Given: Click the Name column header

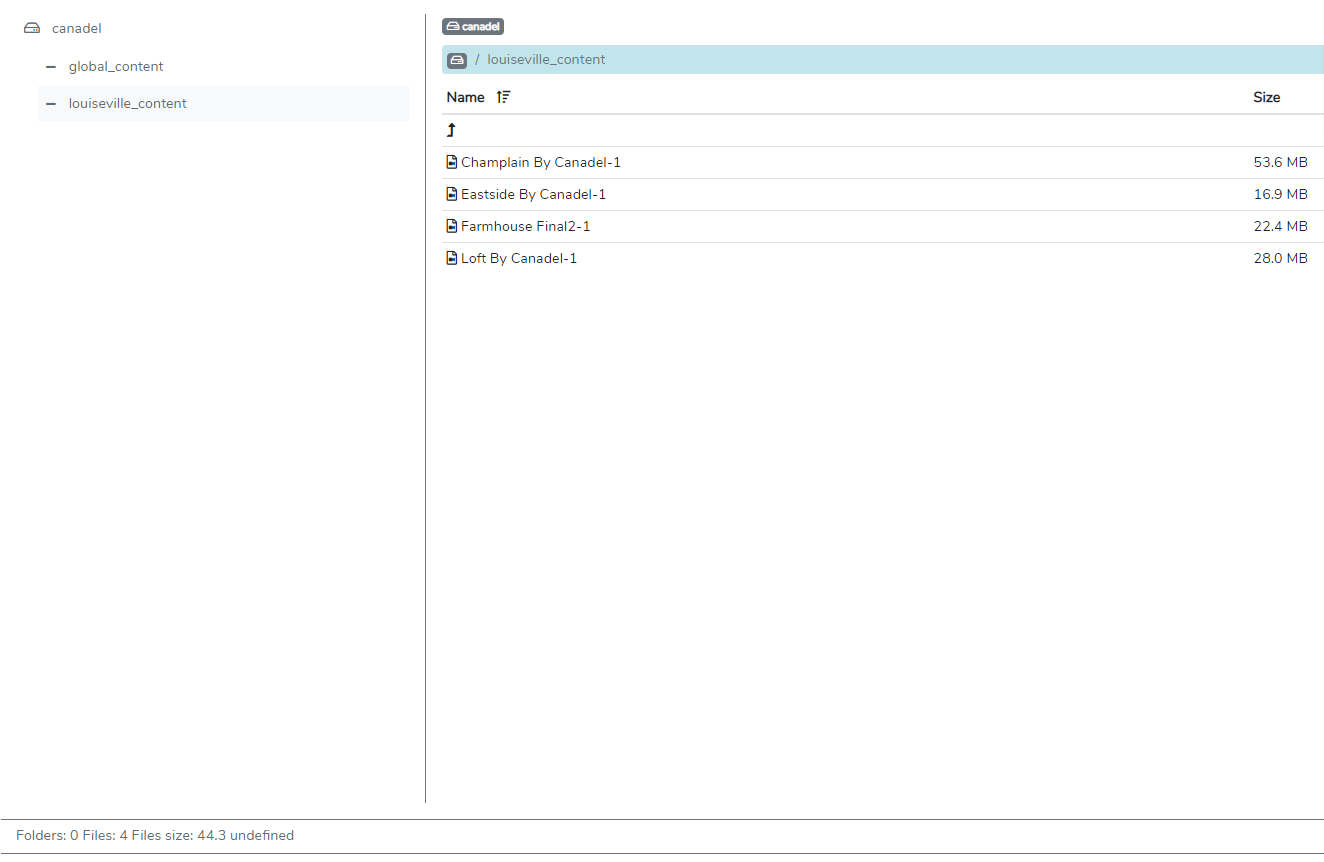Looking at the screenshot, I should point(465,96).
